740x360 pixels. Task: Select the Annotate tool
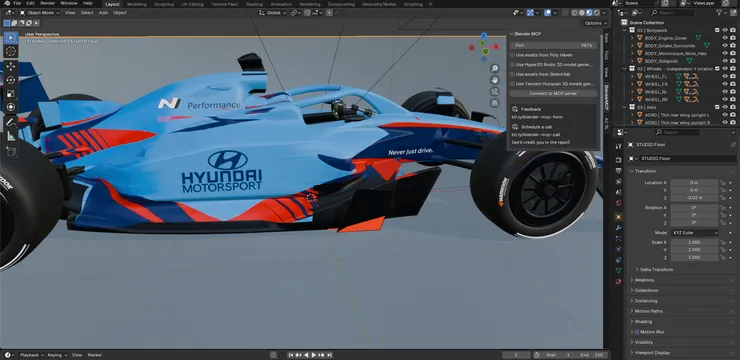(10, 122)
